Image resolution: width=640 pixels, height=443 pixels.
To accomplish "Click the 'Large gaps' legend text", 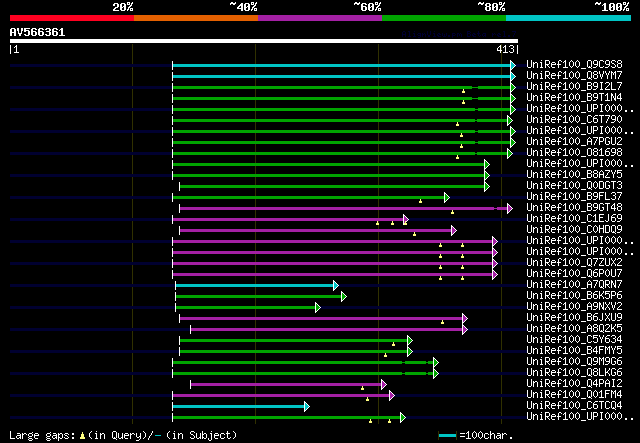I will [x=42, y=435].
